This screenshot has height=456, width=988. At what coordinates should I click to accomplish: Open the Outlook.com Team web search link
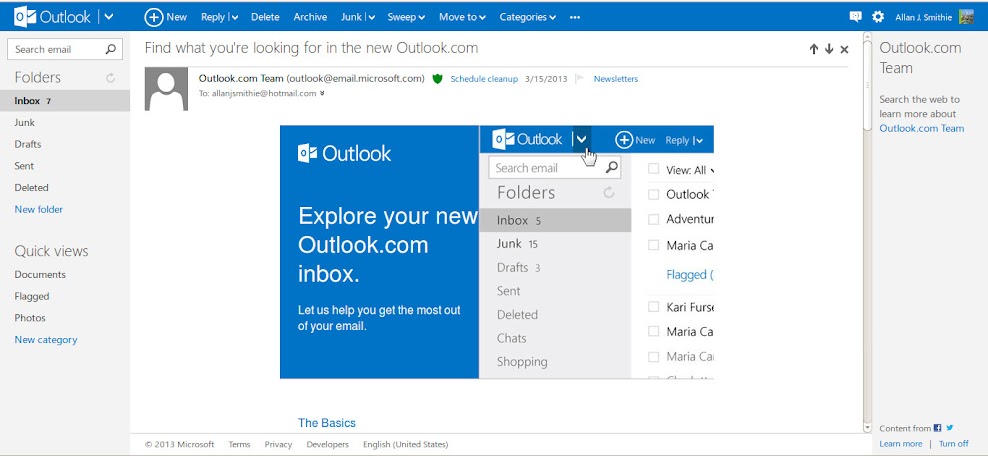coord(921,128)
